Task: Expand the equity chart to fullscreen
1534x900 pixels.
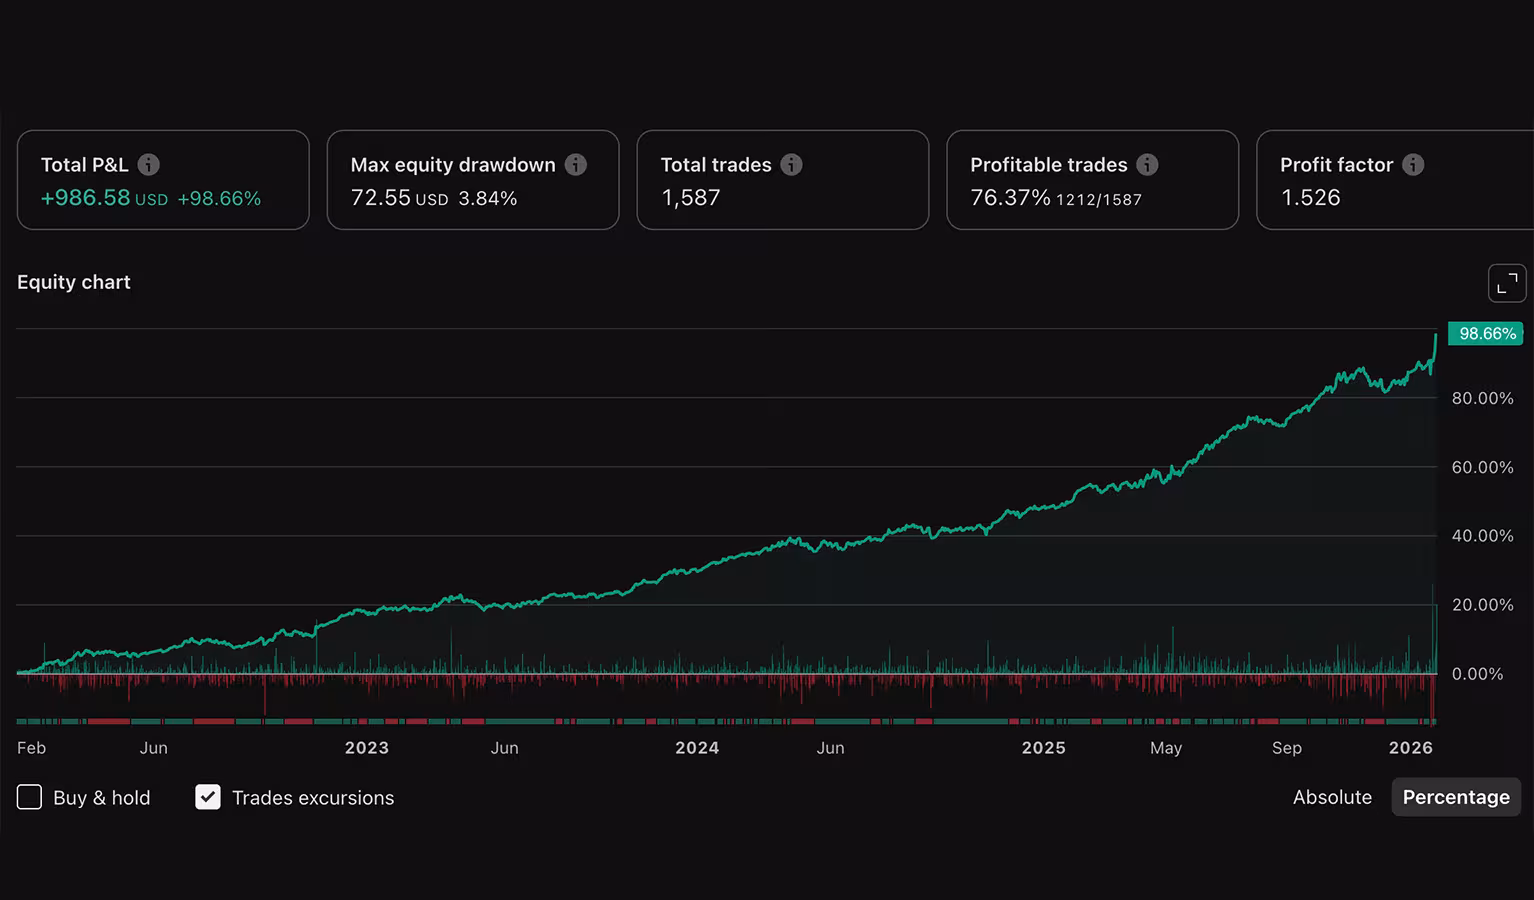Action: (x=1507, y=283)
